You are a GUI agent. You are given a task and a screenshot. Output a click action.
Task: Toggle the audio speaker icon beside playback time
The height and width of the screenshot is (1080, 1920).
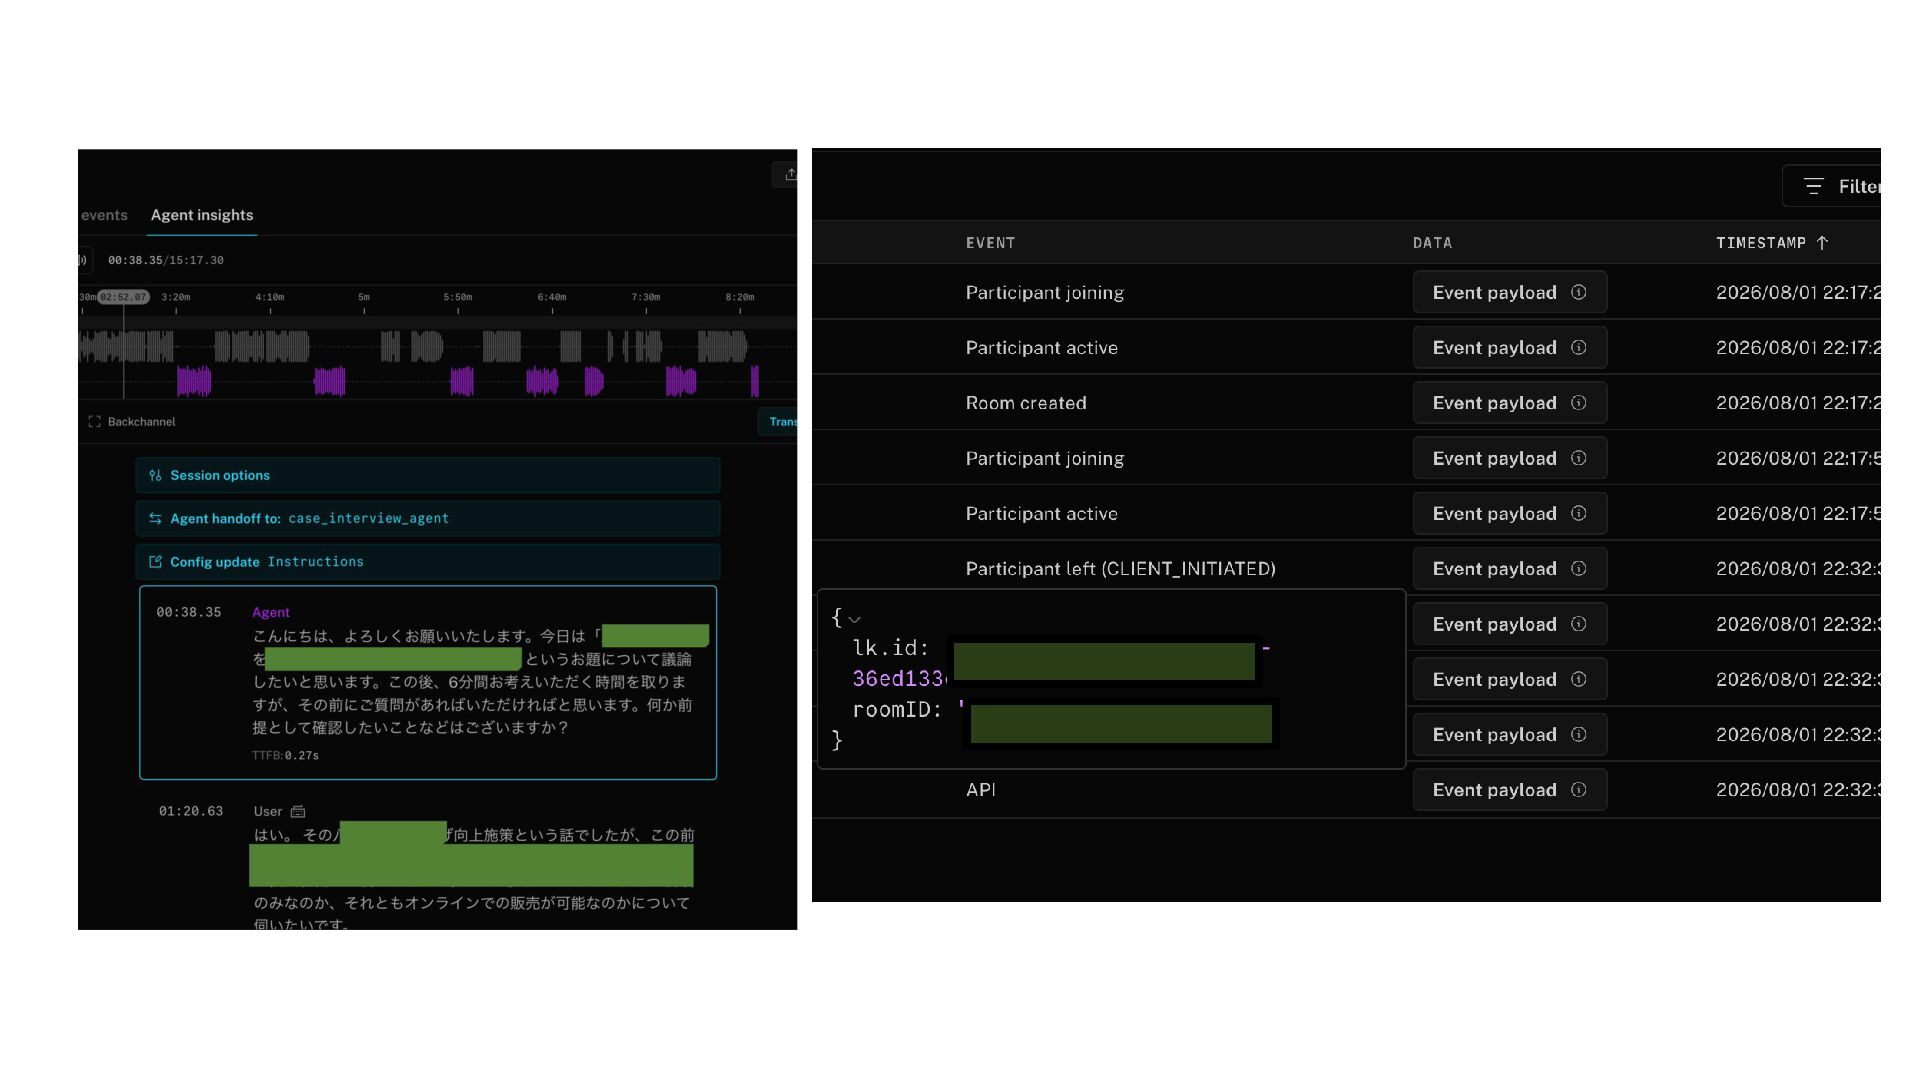83,260
